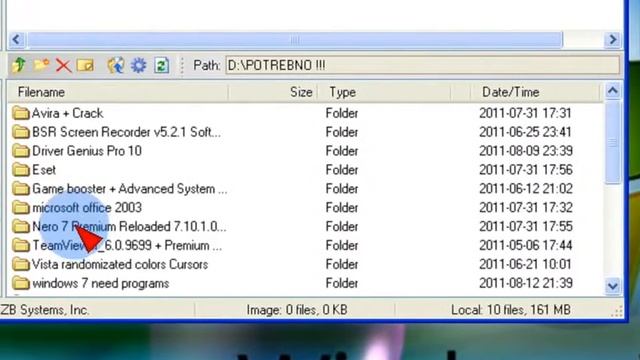Go up one folder level icon
640x360 pixels.
[x=19, y=65]
